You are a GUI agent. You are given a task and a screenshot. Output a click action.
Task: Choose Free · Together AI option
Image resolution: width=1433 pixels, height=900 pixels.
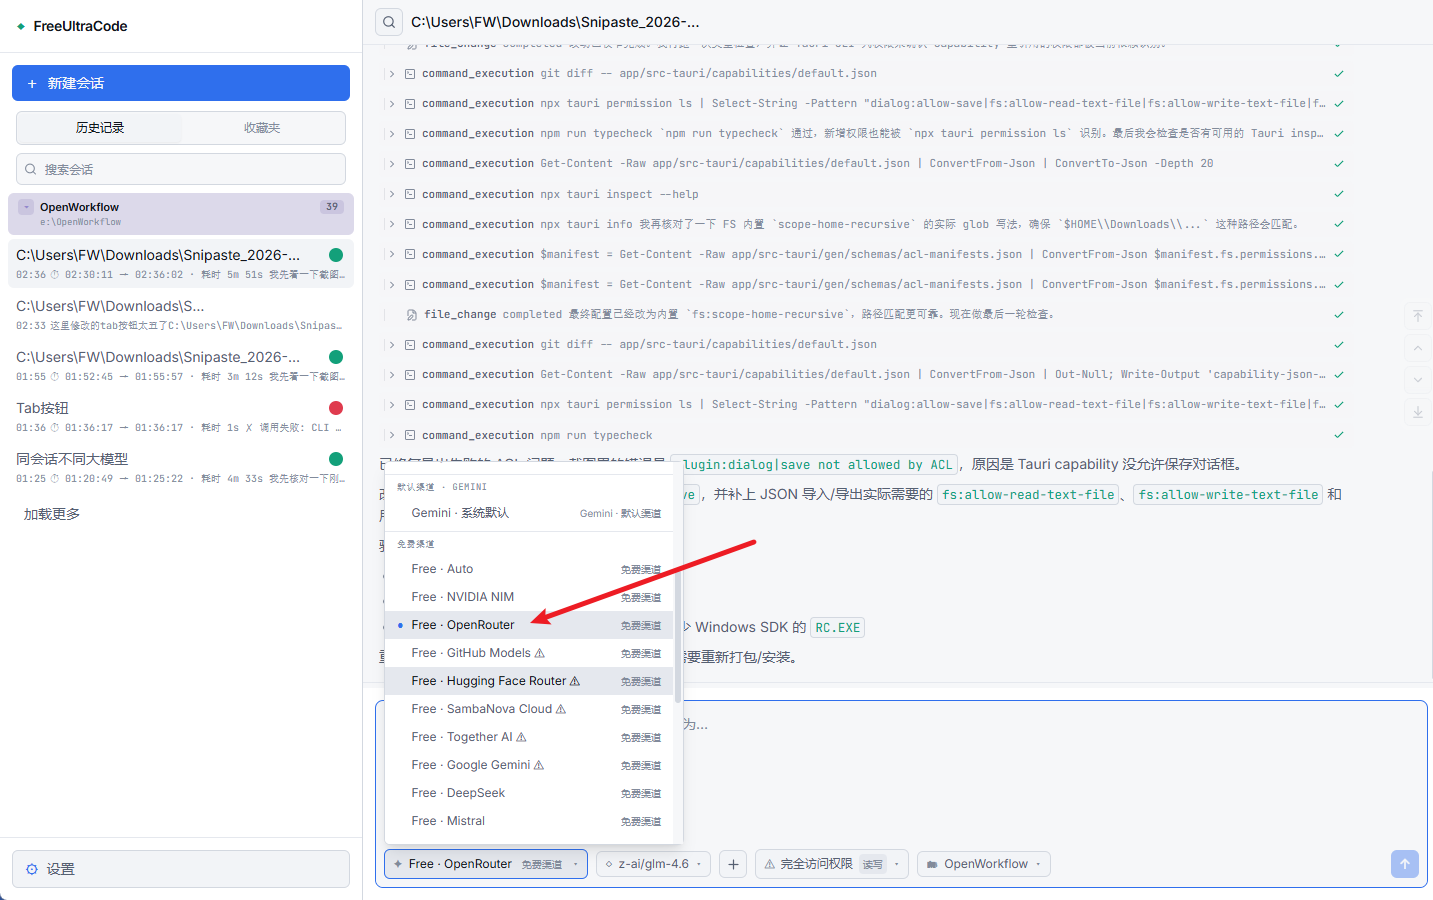[x=530, y=737]
